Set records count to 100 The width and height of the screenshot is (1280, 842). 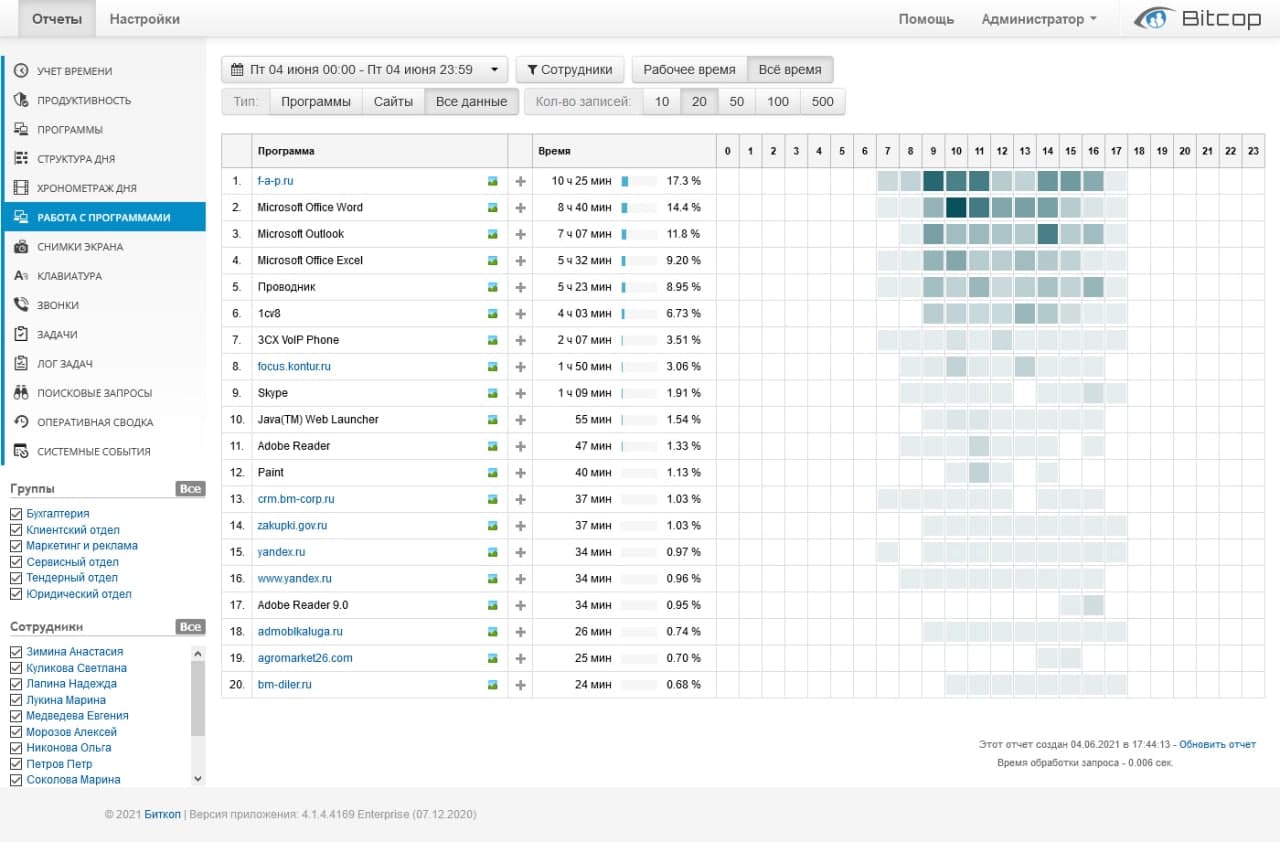point(778,102)
